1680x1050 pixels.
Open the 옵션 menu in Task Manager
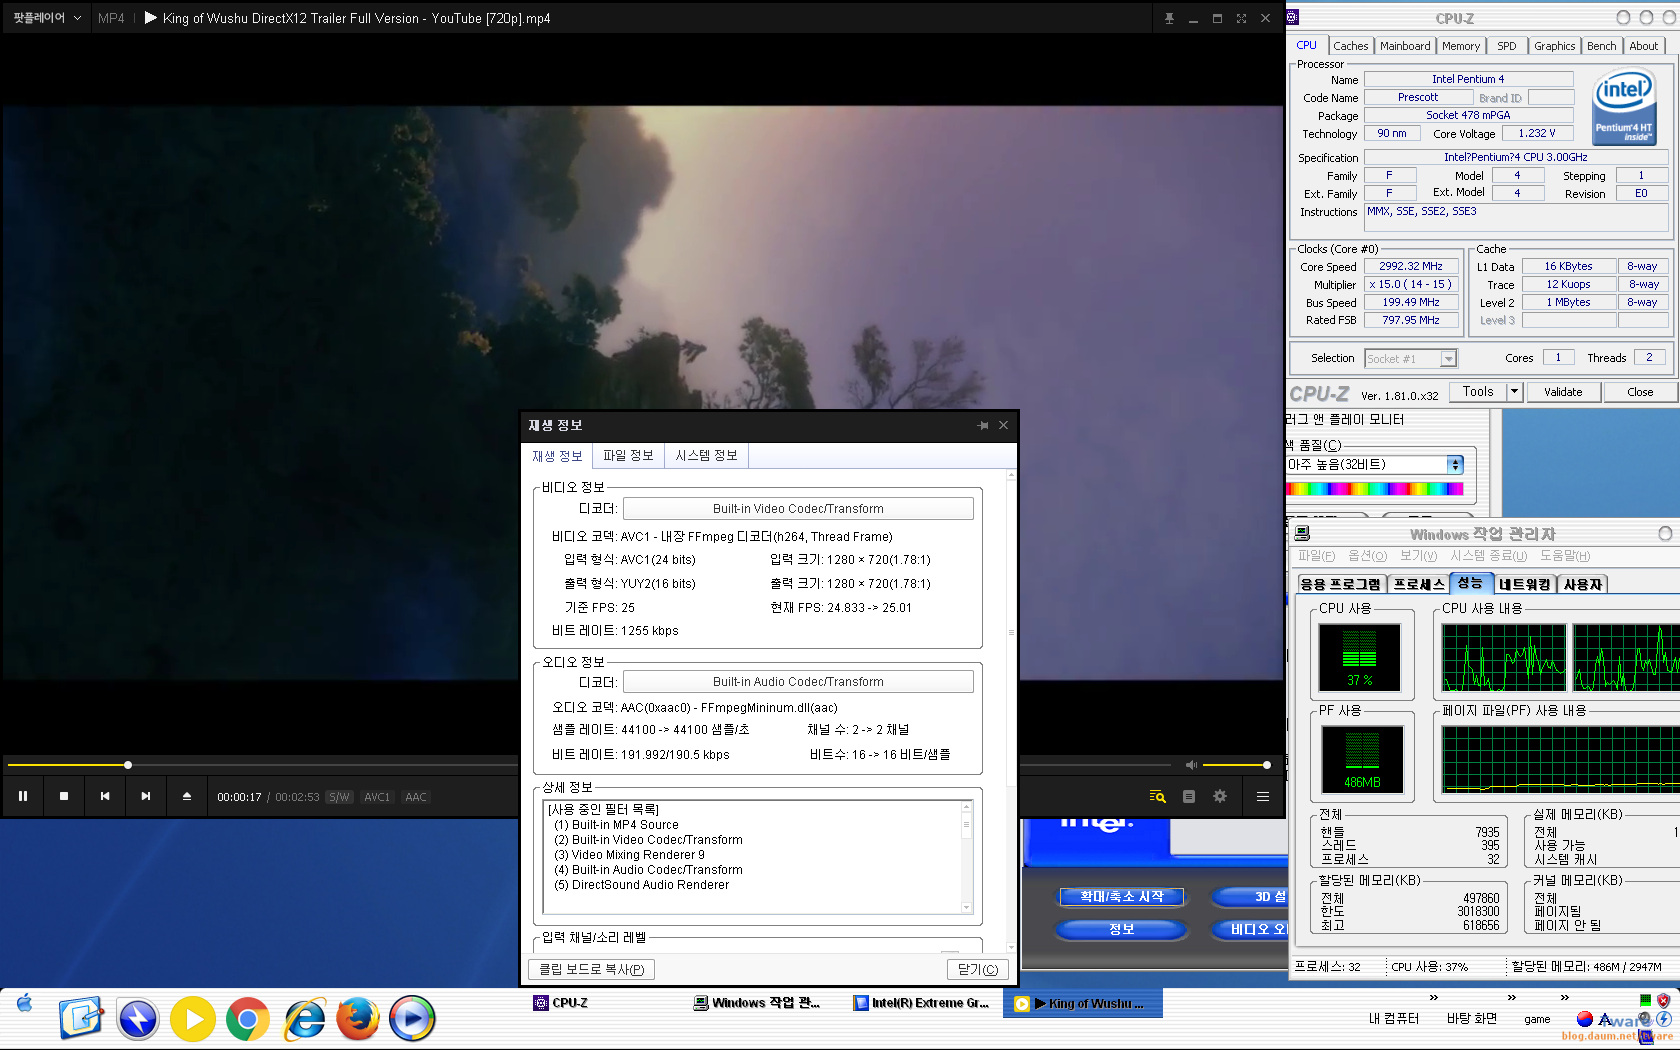1367,556
